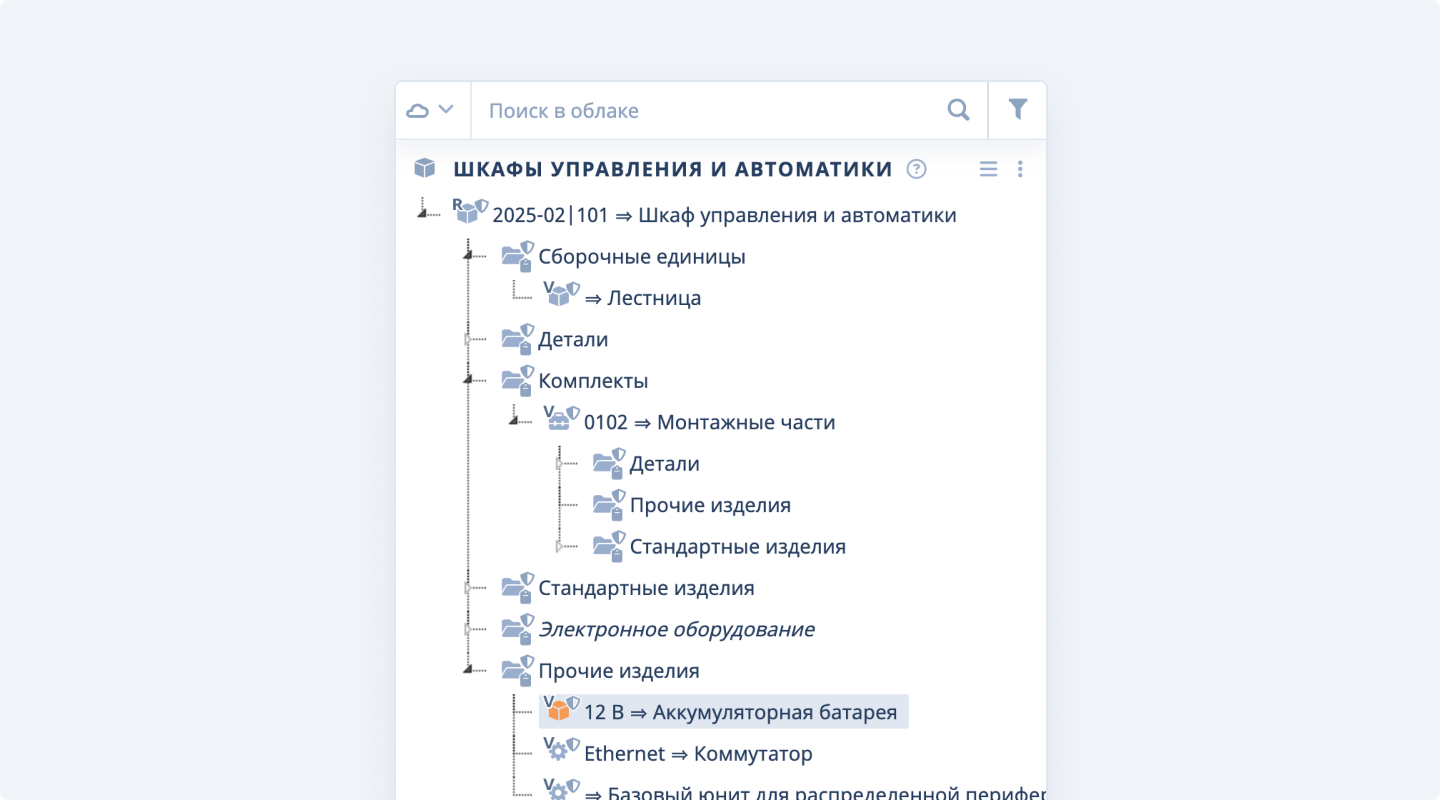The height and width of the screenshot is (800, 1440).
Task: Click the orange cube icon of Аккумуляторная батарея
Action: pyautogui.click(x=557, y=711)
